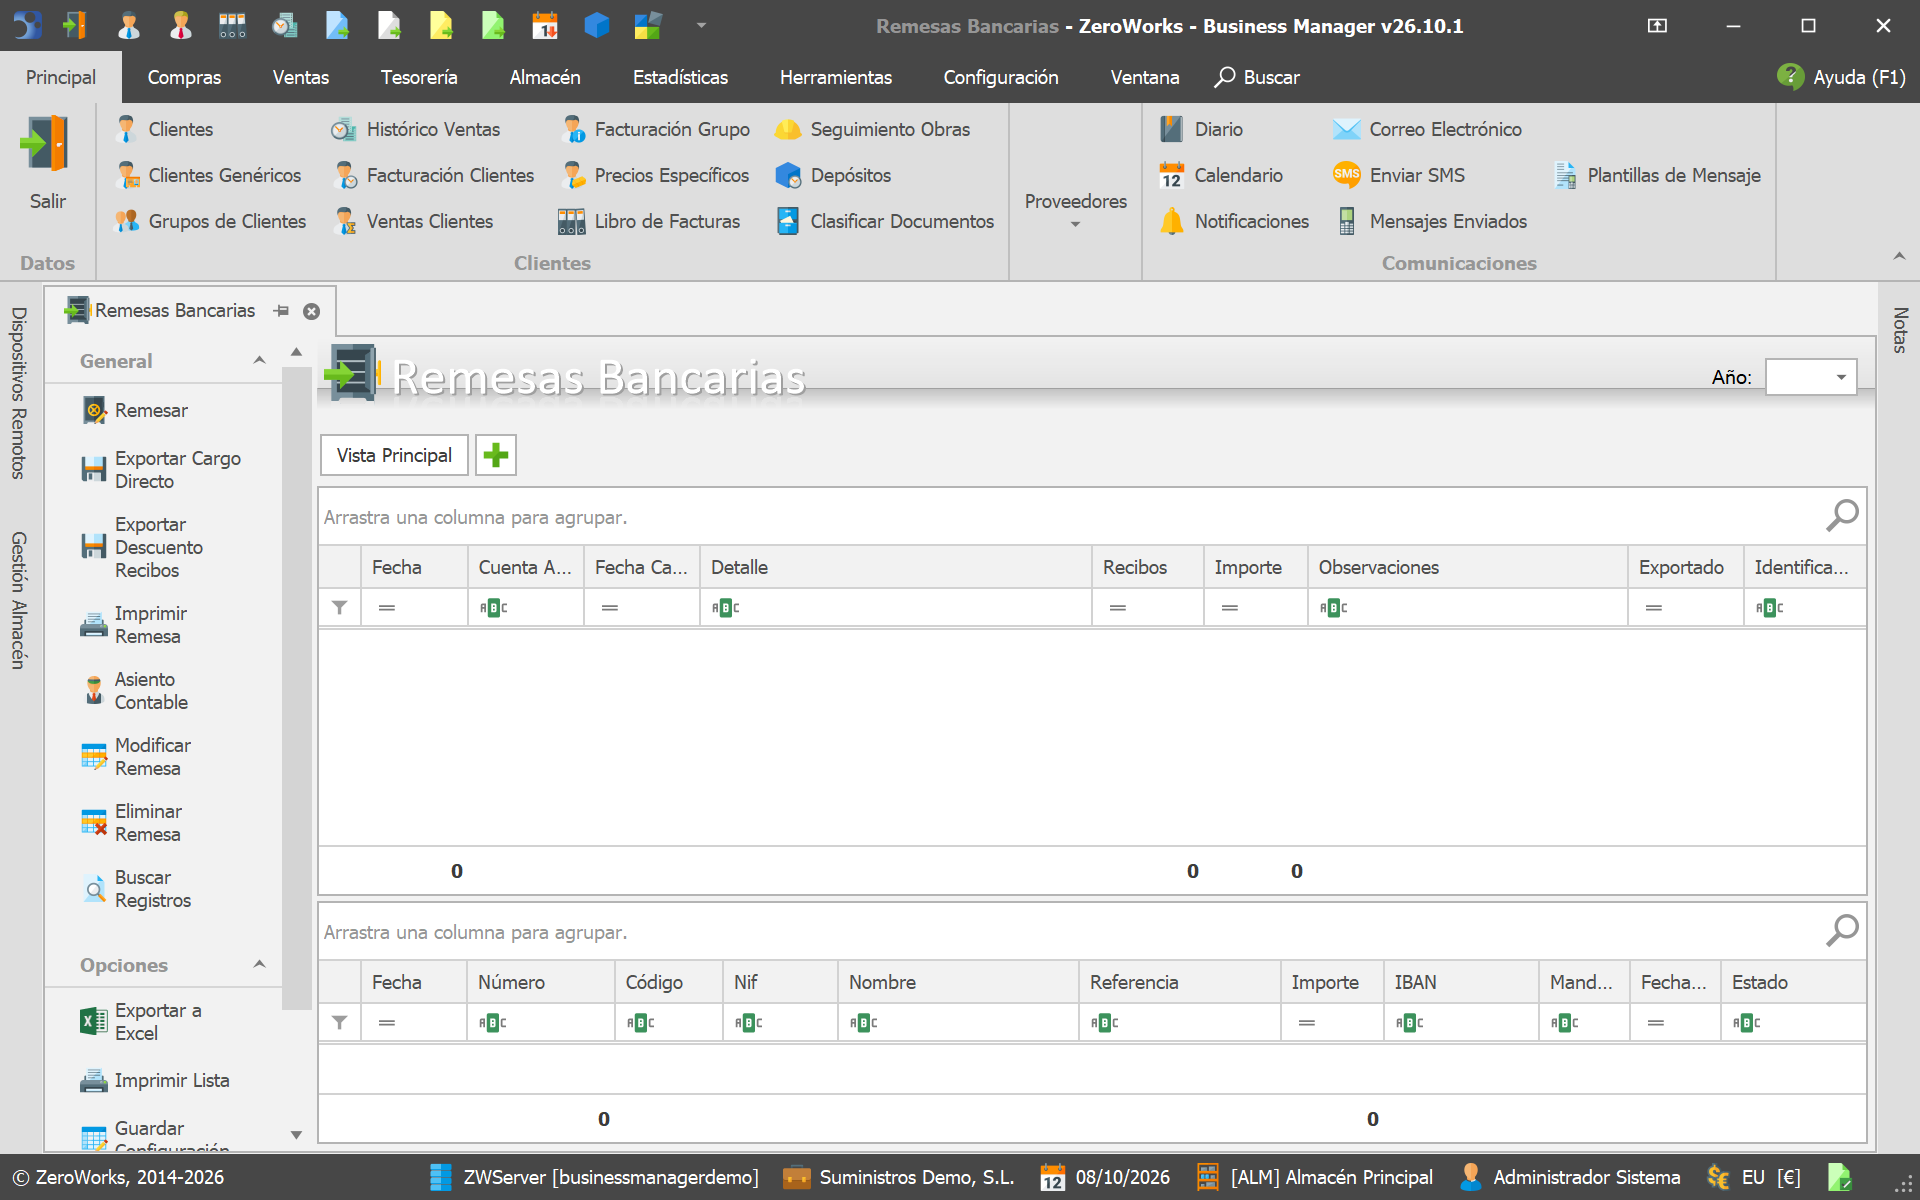Screen dimensions: 1920x1200
Task: Open the Calendario
Action: tap(1221, 175)
